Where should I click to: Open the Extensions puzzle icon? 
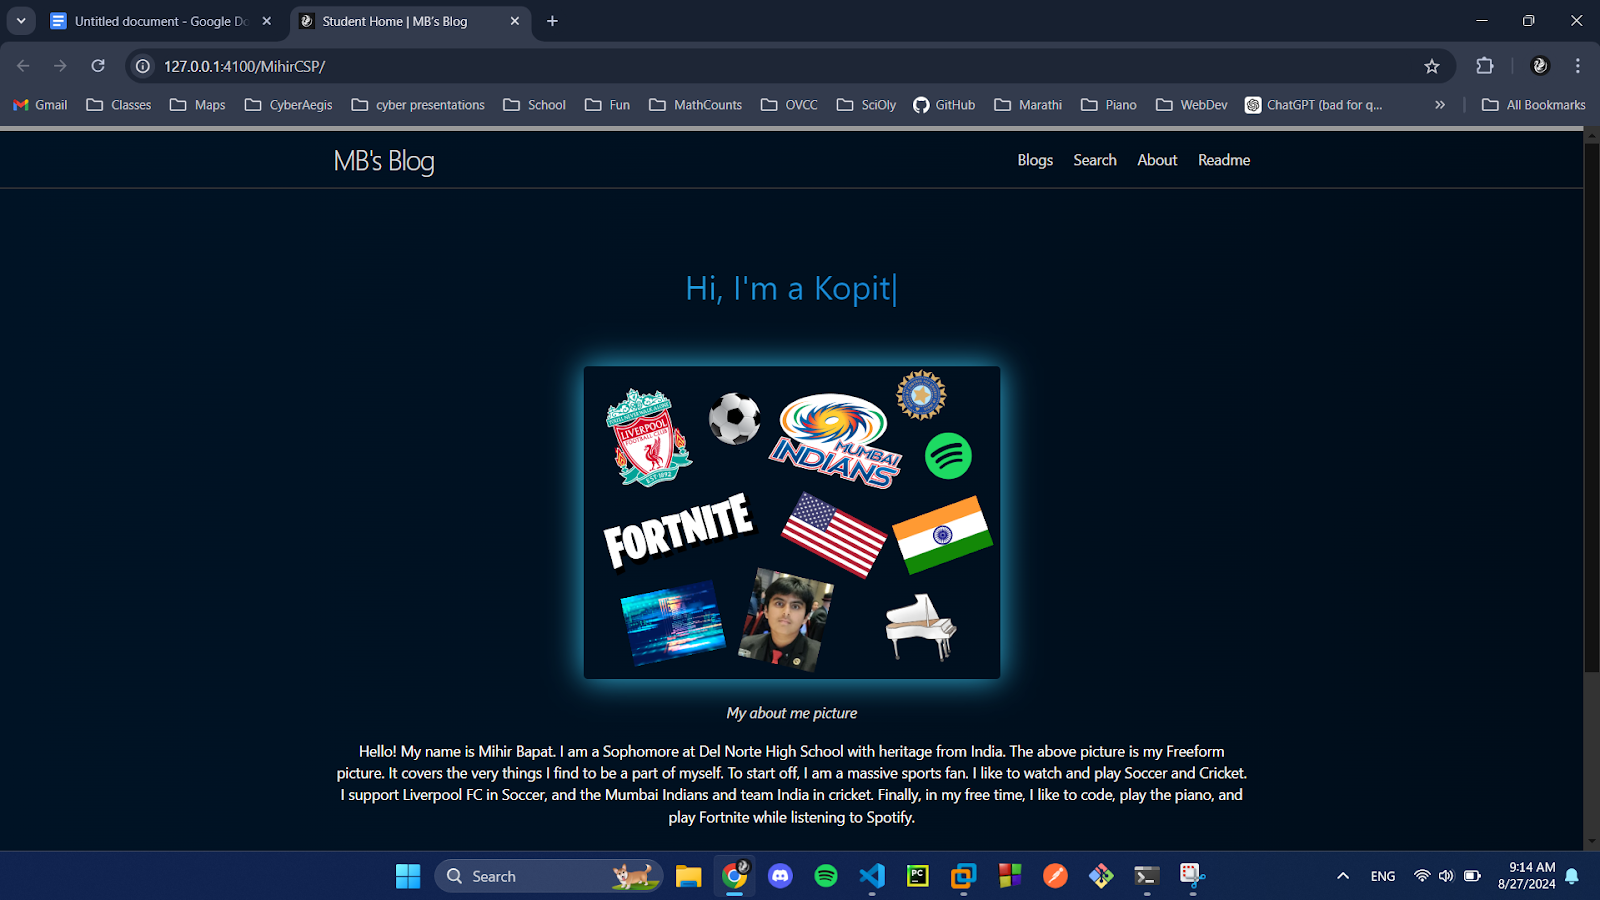coord(1485,66)
